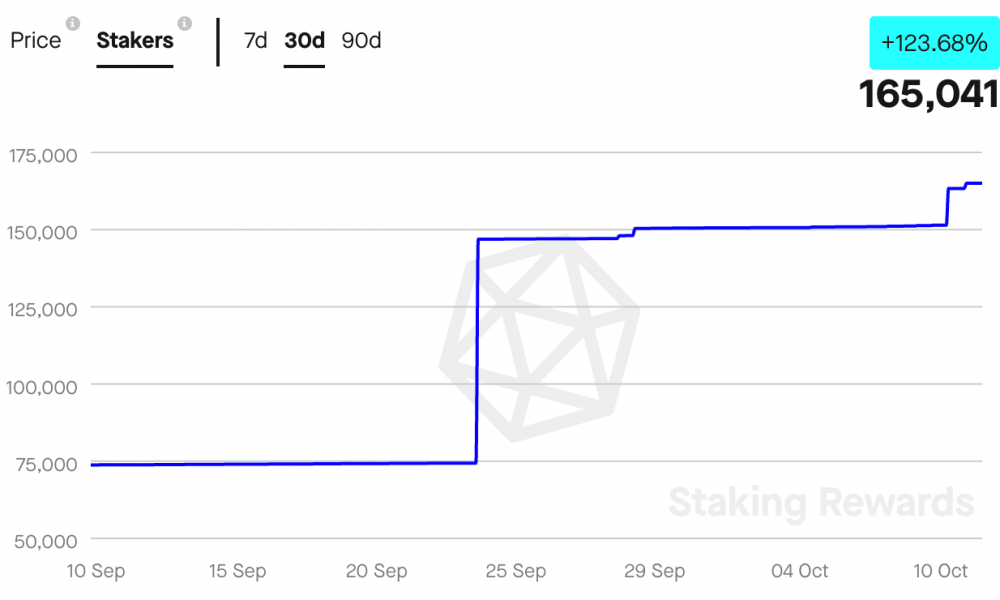Click the 75,000 y-axis label
Image resolution: width=1000 pixels, height=600 pixels.
(47, 464)
